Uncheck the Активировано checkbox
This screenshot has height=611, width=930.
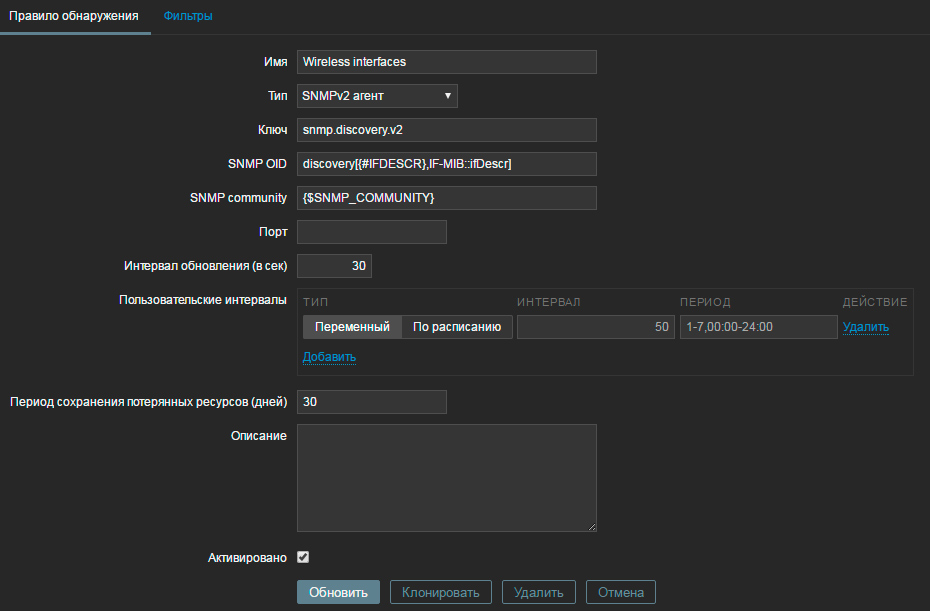click(303, 557)
